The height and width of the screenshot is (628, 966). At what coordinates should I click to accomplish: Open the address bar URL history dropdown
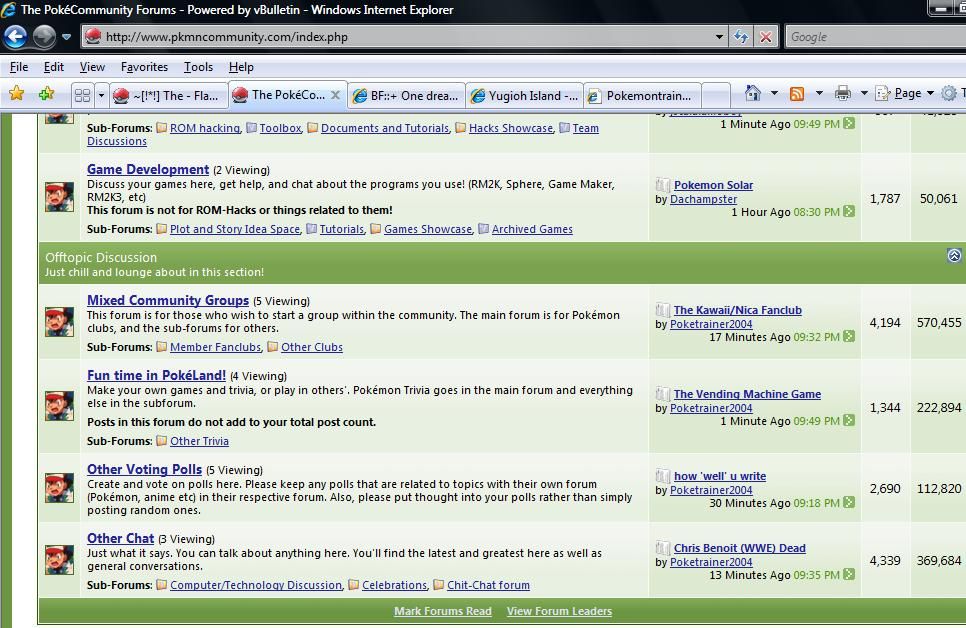tap(719, 37)
